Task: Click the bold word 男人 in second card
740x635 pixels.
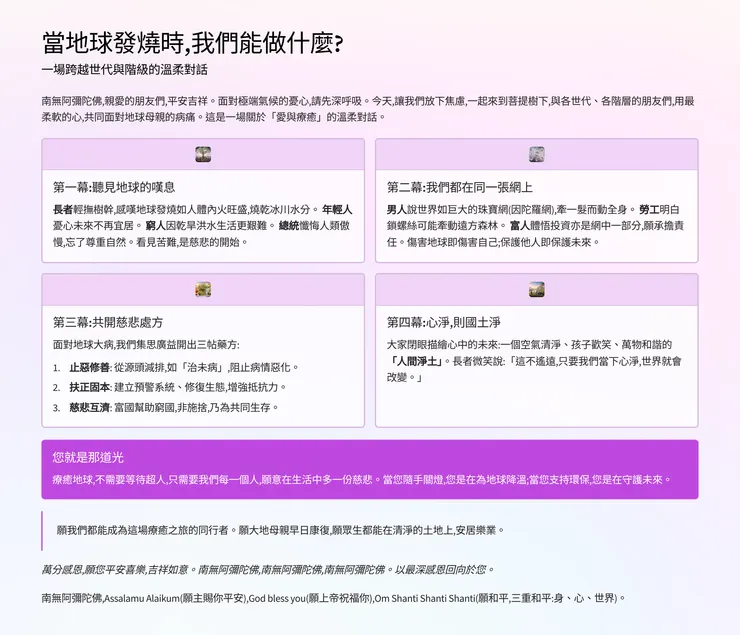Action: [396, 209]
